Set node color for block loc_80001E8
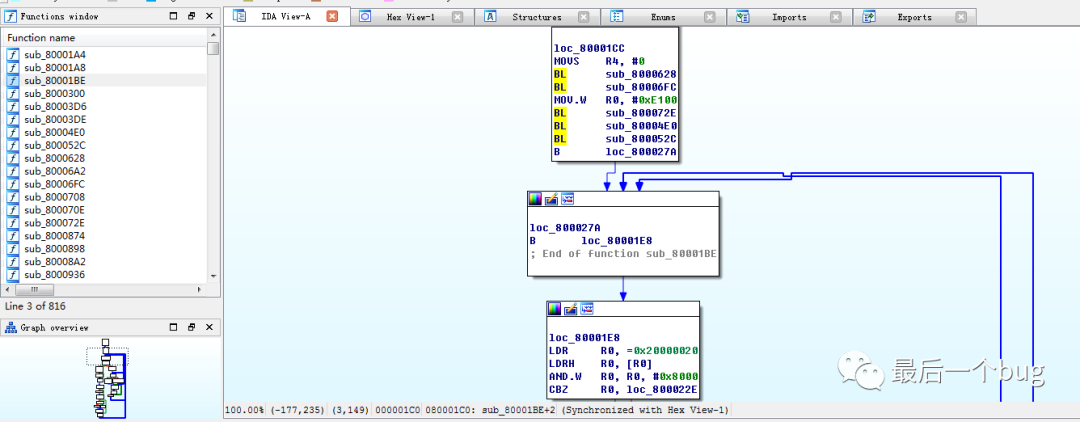1080x422 pixels. [x=554, y=308]
